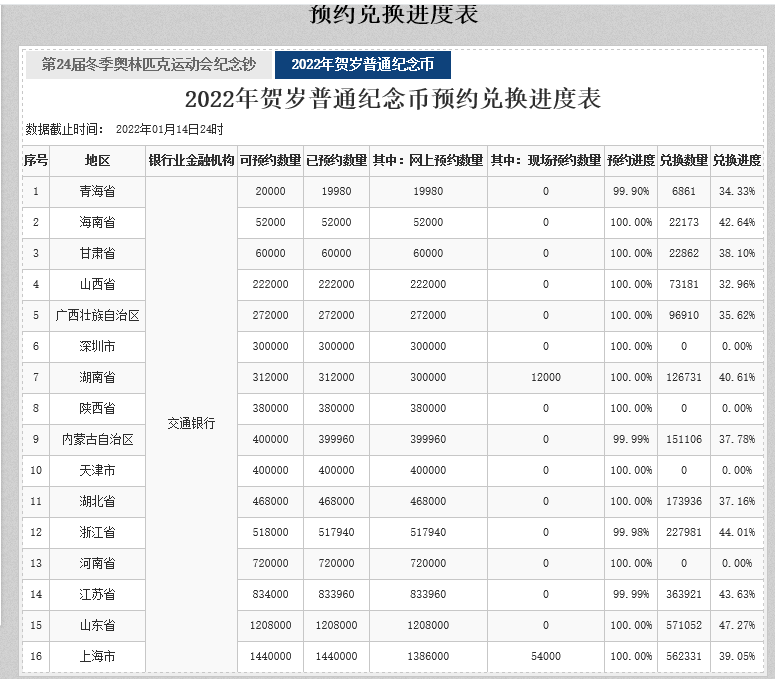Click 湖南省 on-site reservation 12000
Screen dimensions: 775x679
pyautogui.click(x=546, y=378)
